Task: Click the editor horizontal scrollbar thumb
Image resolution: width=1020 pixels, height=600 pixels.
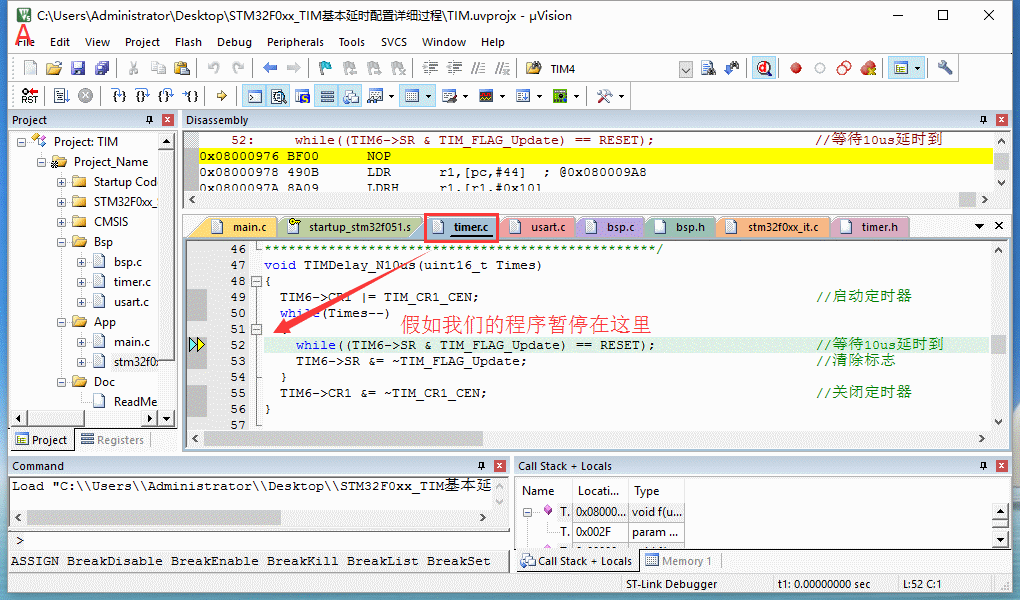Action: (343, 439)
